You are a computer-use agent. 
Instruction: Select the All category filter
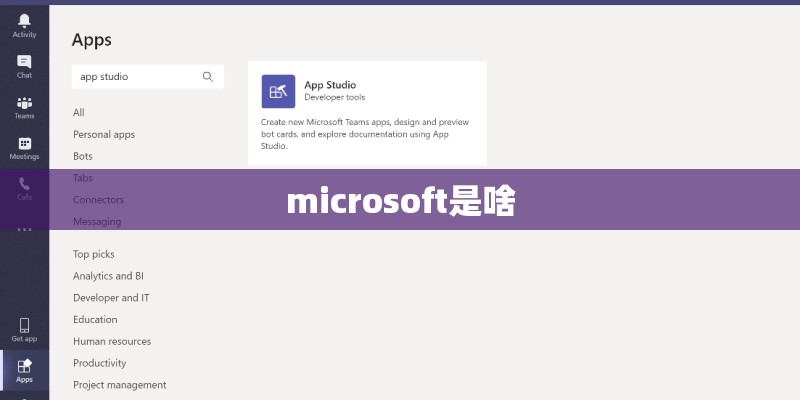(x=79, y=112)
